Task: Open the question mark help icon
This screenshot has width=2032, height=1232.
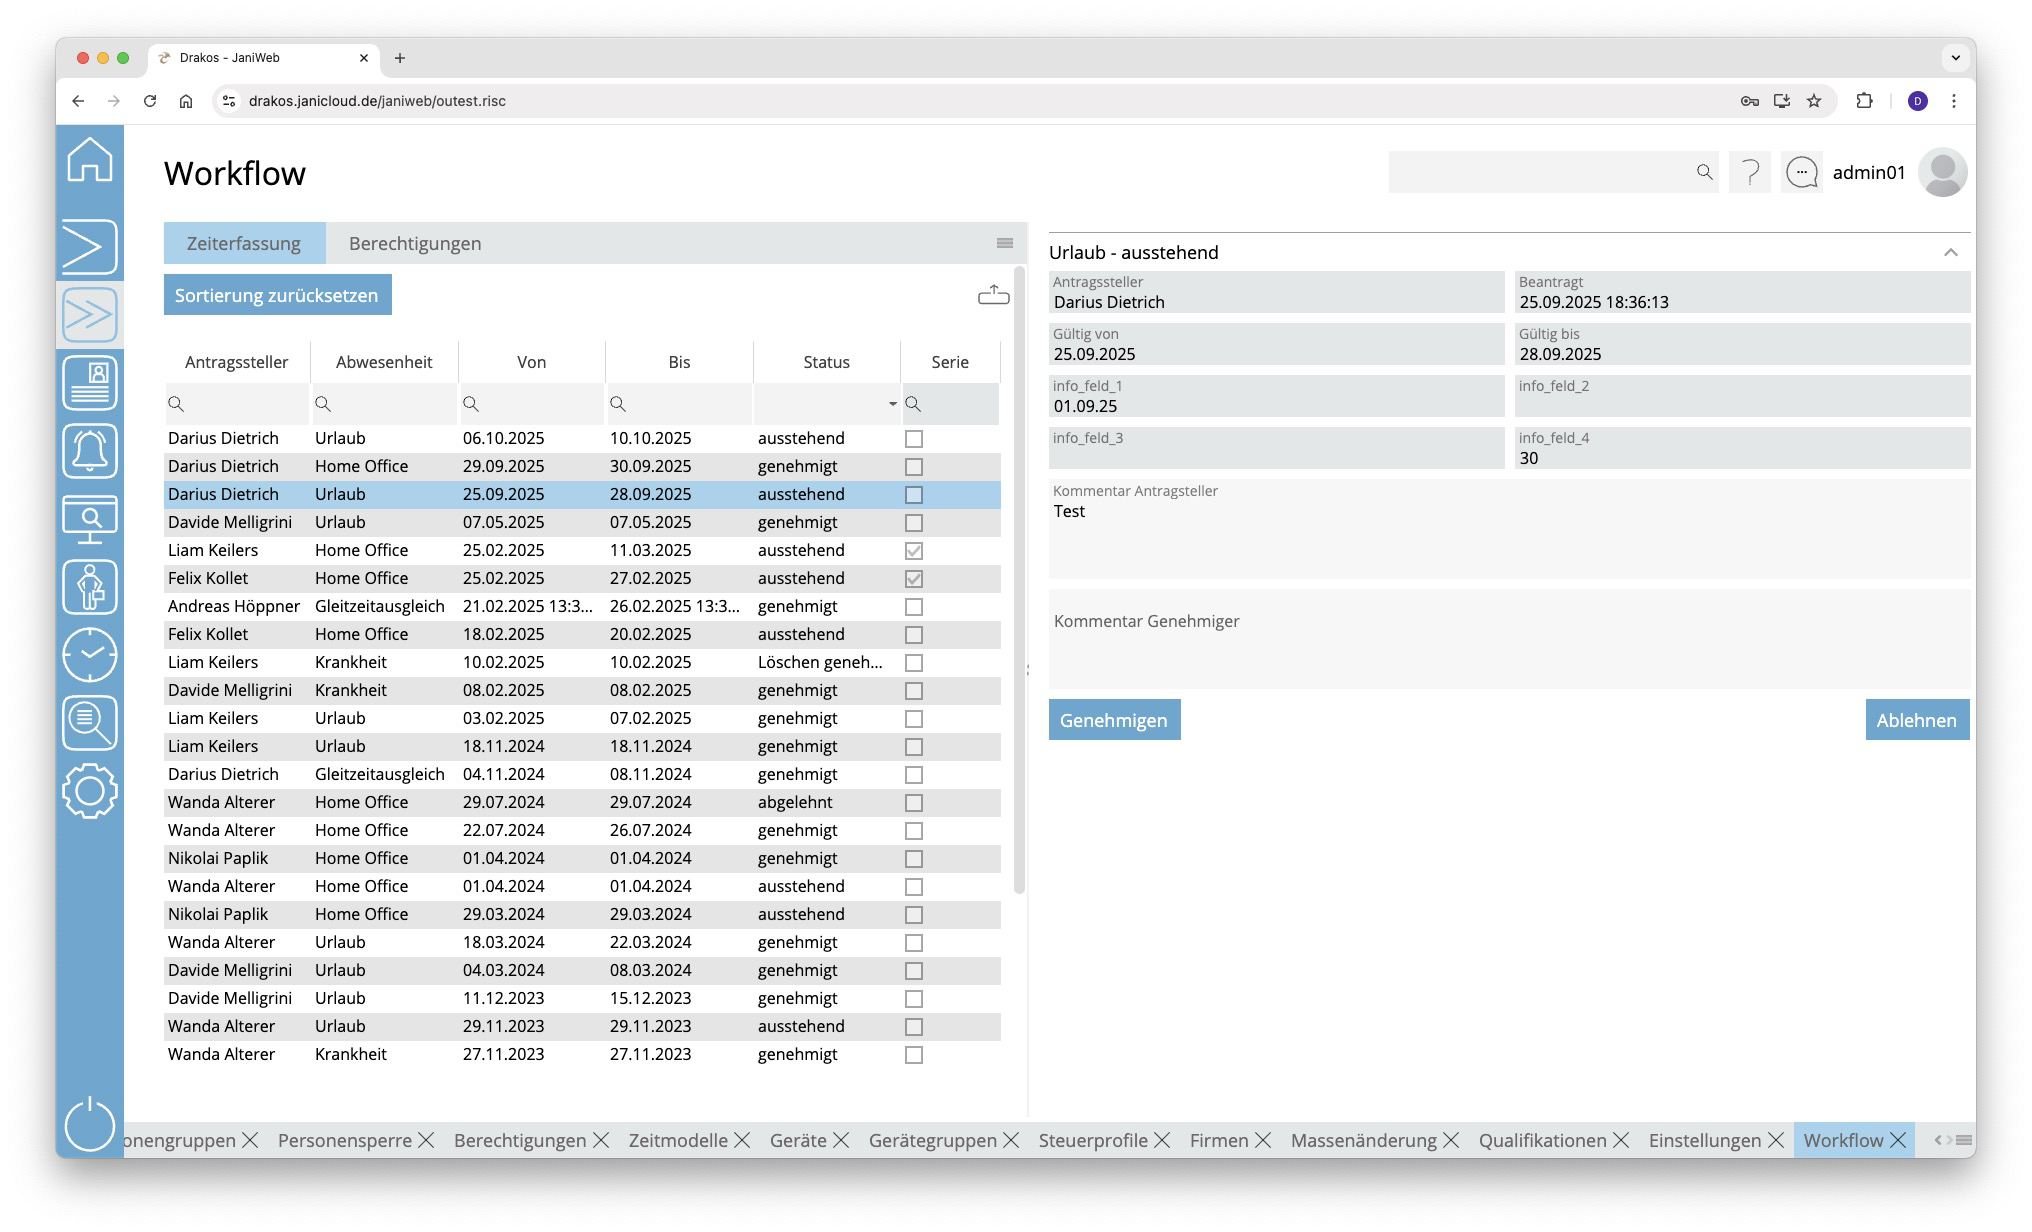Action: pyautogui.click(x=1750, y=173)
